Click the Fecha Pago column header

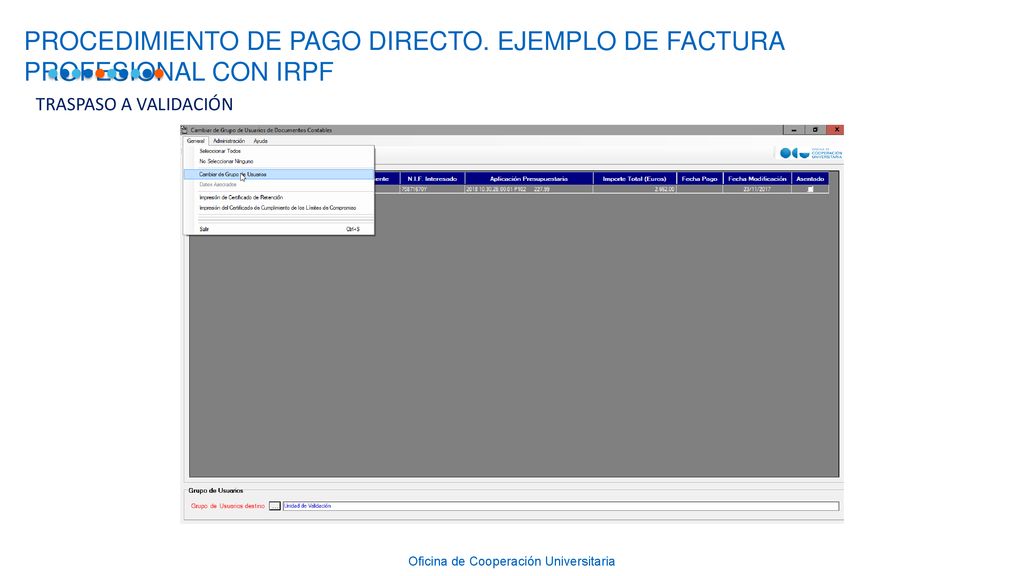(x=699, y=179)
